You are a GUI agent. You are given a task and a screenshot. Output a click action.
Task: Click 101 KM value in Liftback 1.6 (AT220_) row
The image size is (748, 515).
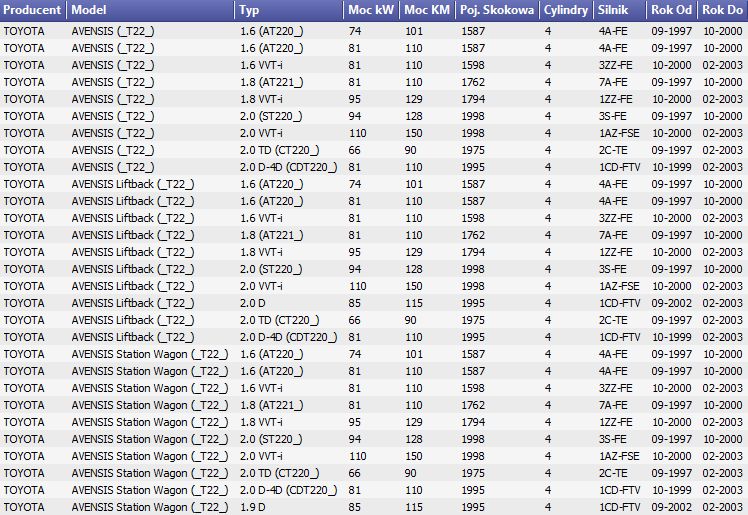point(414,184)
